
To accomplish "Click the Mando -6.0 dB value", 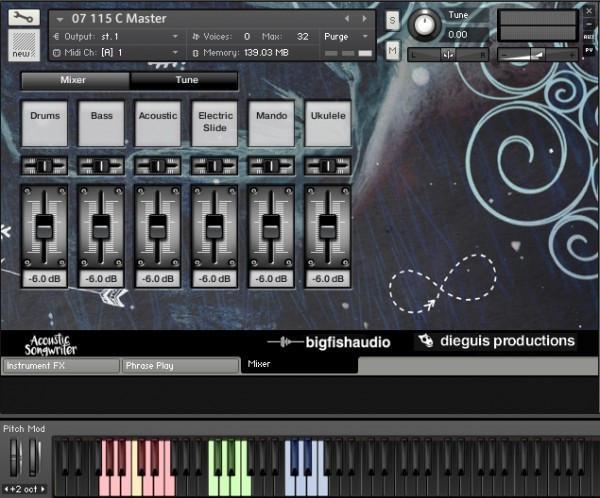I will (x=271, y=279).
